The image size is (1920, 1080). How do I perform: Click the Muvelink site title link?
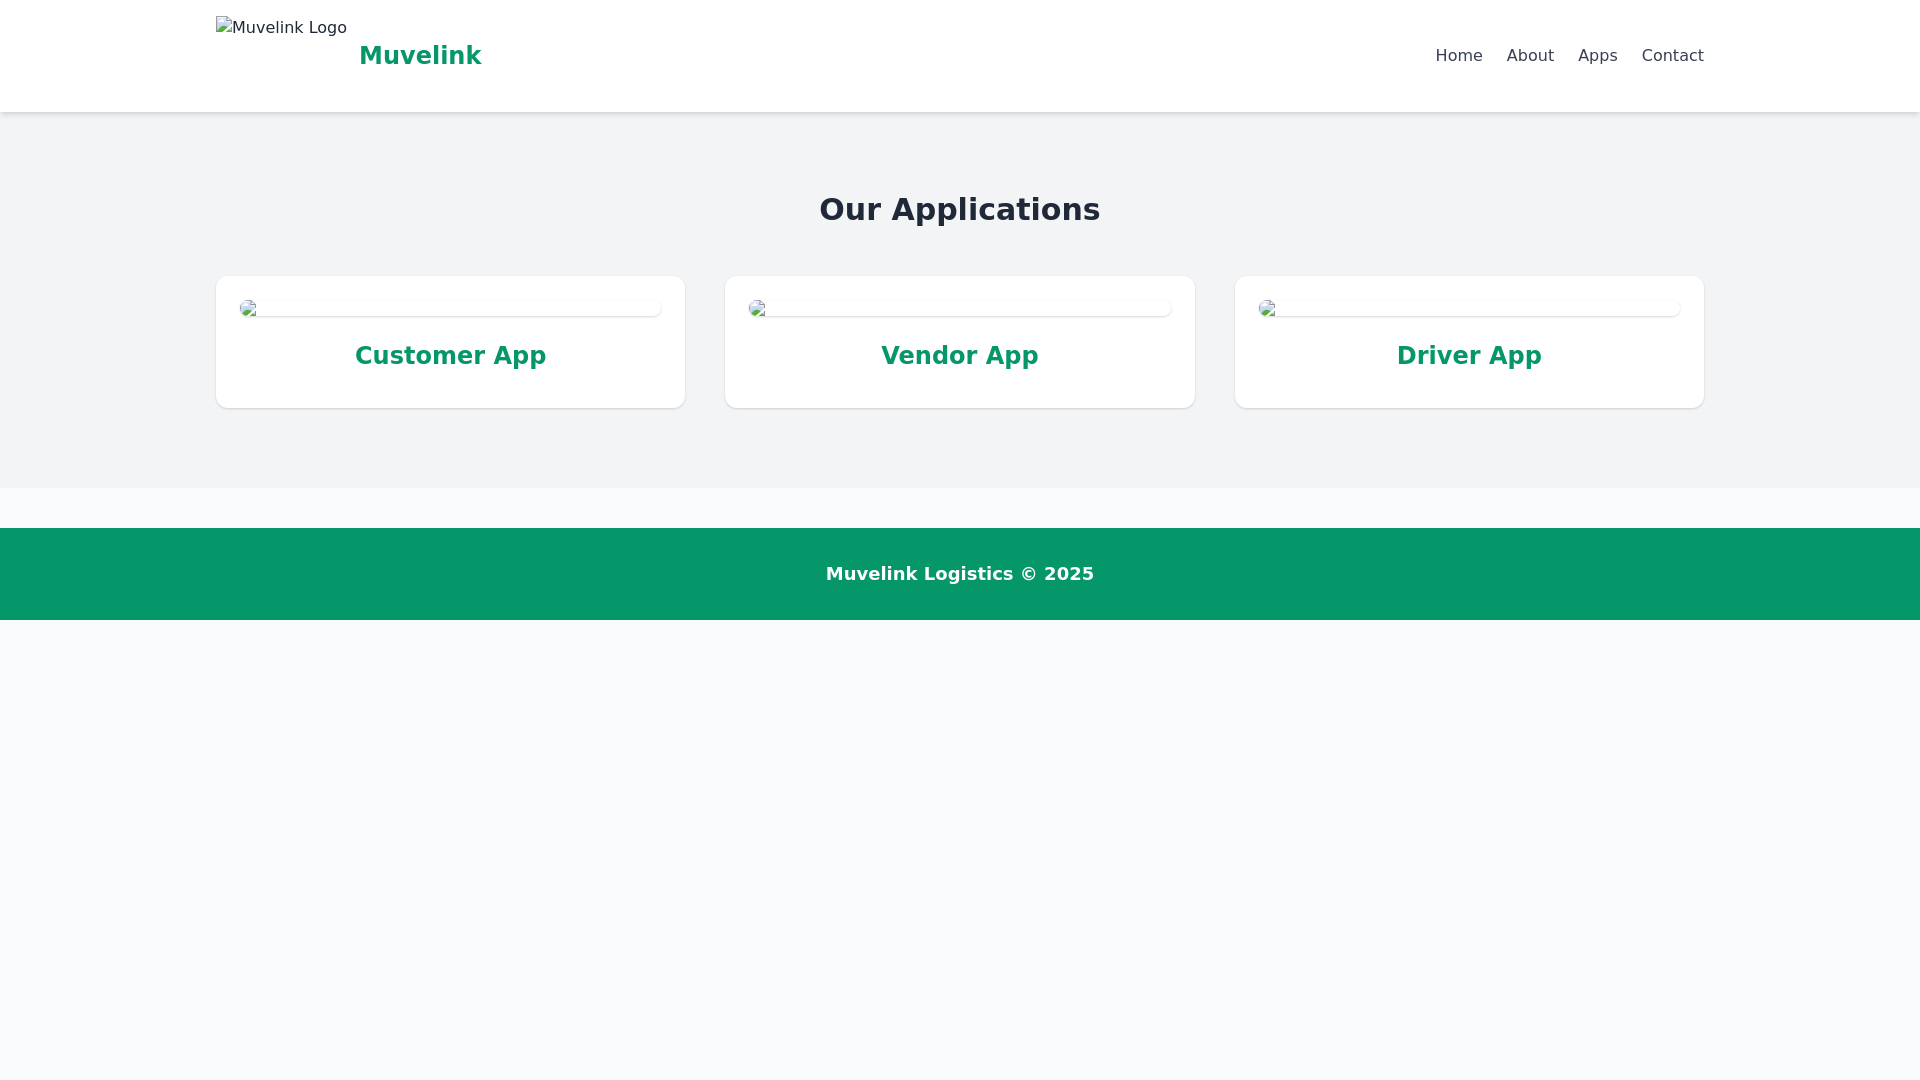[420, 55]
